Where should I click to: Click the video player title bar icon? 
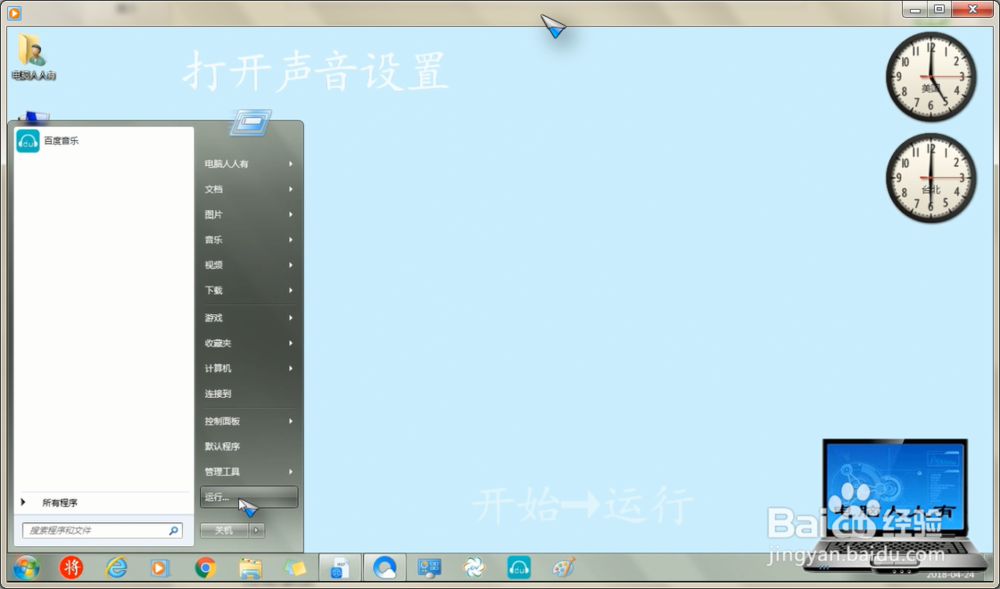tap(14, 12)
